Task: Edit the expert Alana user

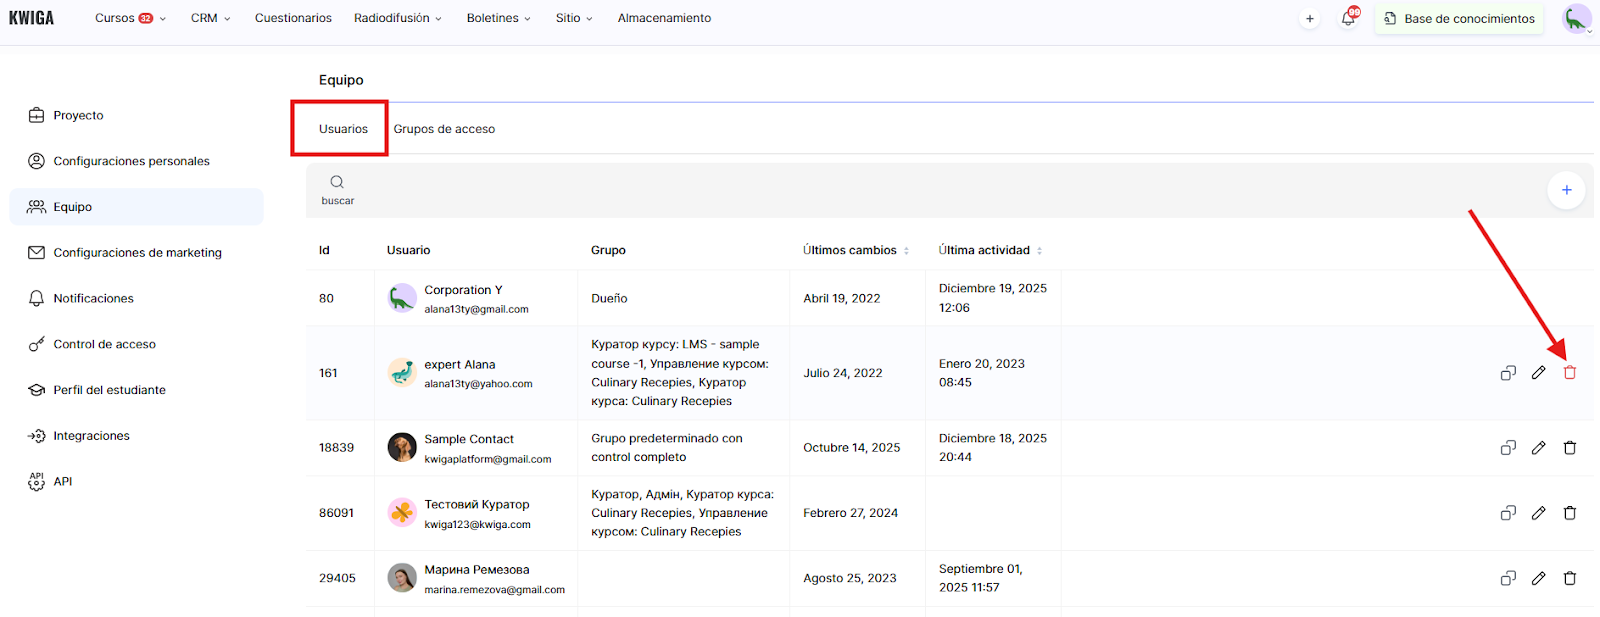Action: [1538, 373]
